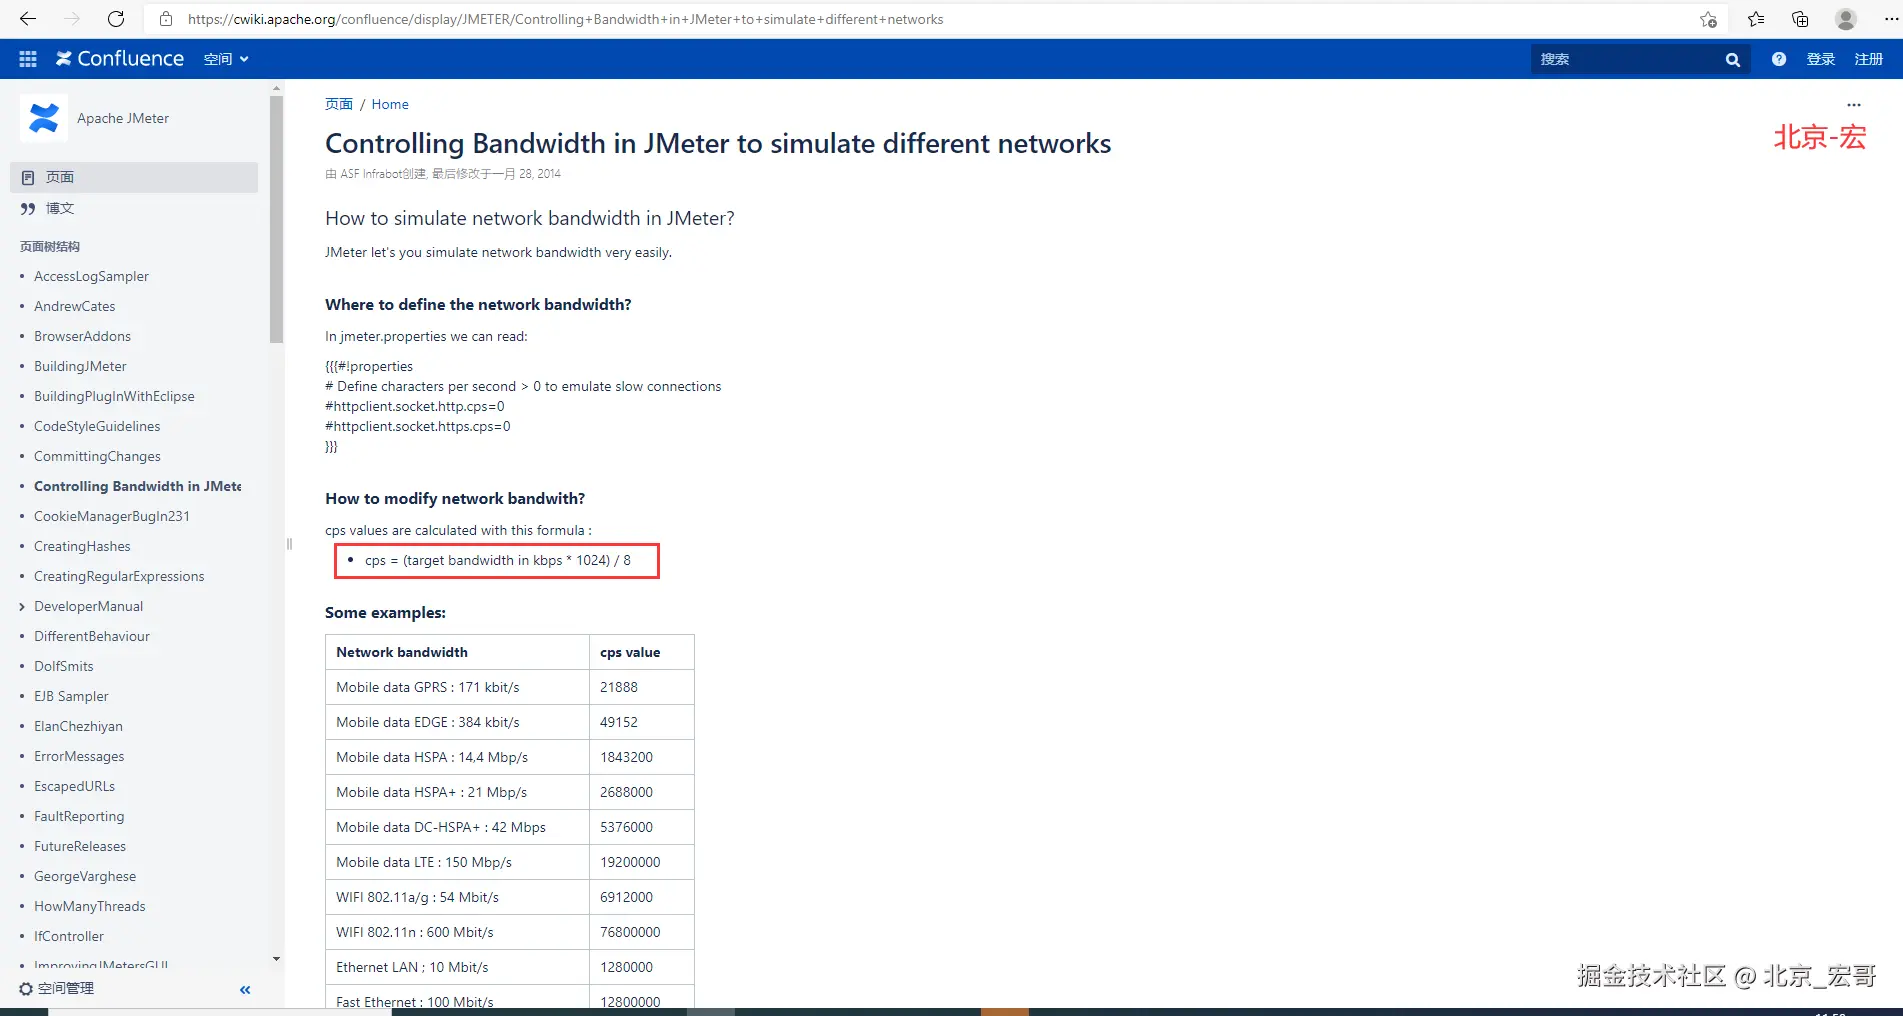The height and width of the screenshot is (1016, 1903).
Task: Open browser favorites list icon
Action: coord(1756,19)
